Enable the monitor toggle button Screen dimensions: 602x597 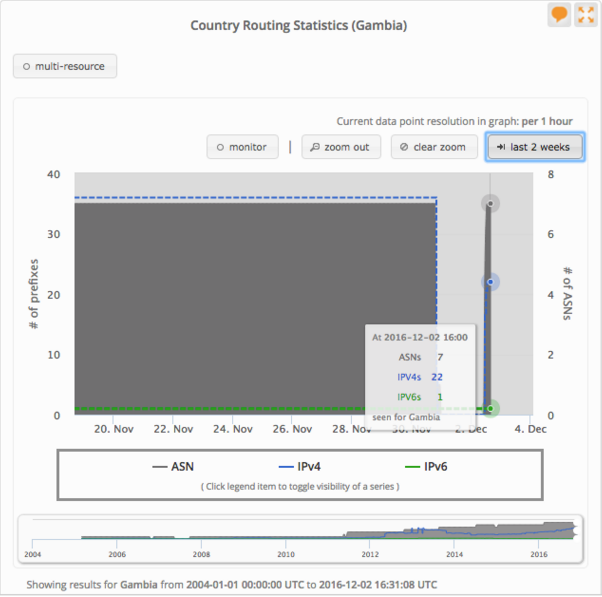[242, 147]
